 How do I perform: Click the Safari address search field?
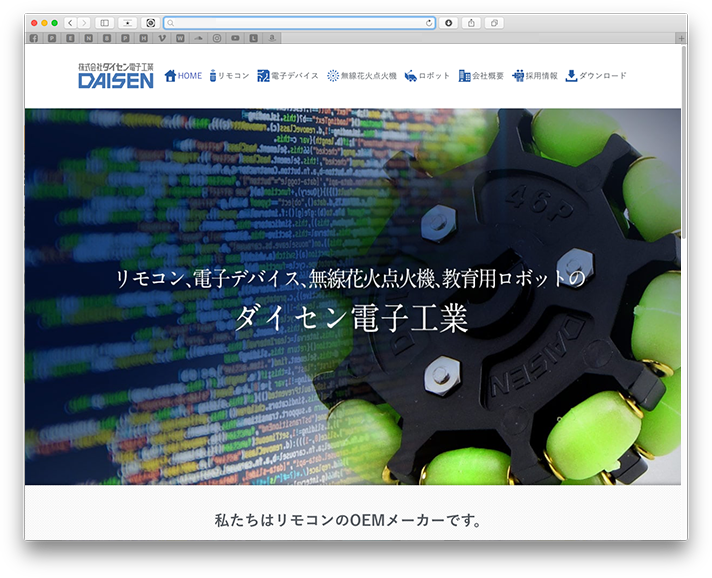point(300,23)
